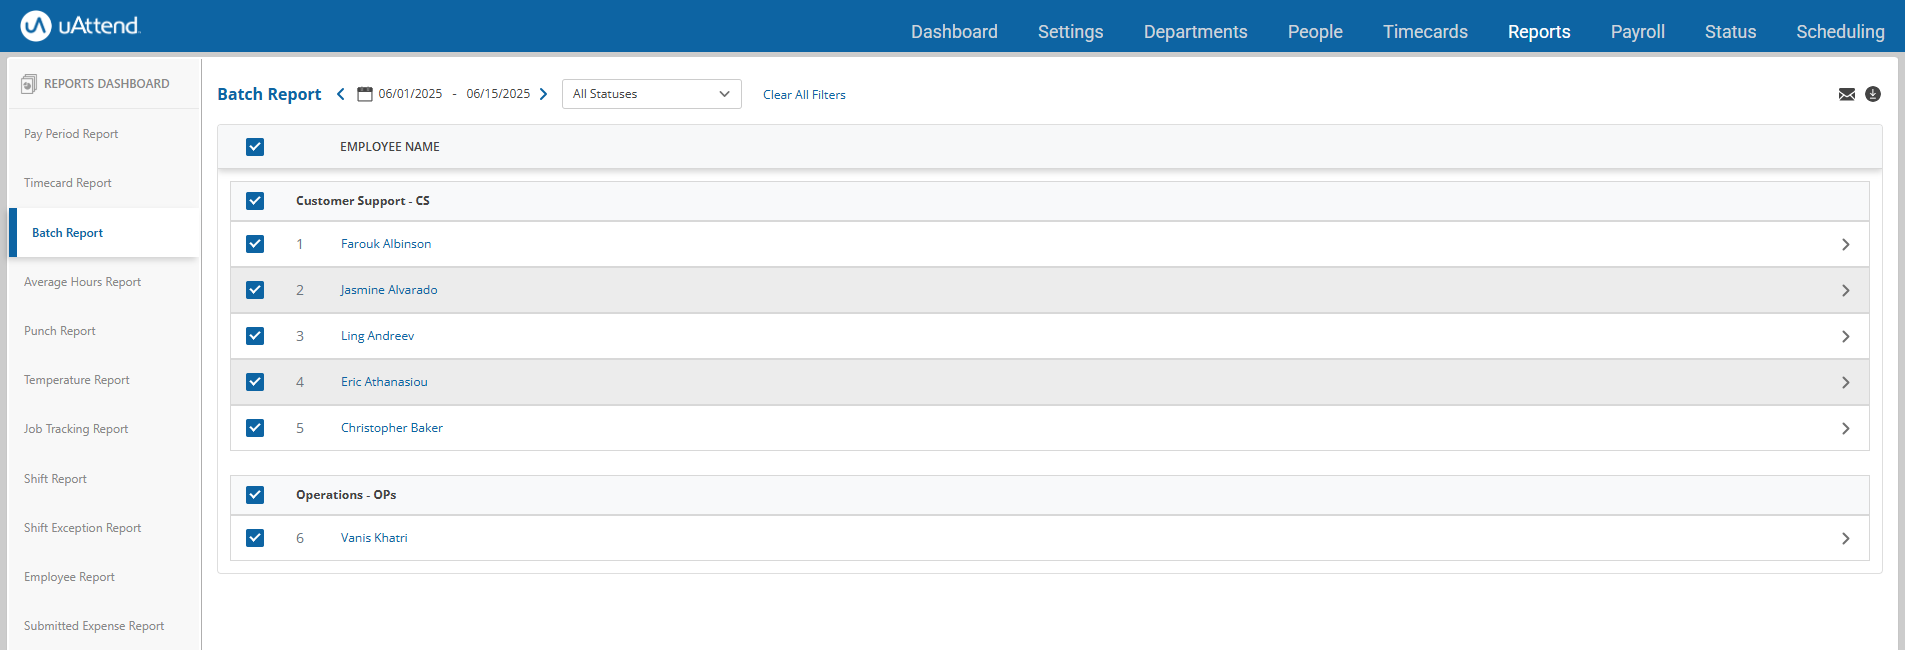This screenshot has width=1905, height=650.
Task: Open the Departments nav item
Action: pos(1195,32)
